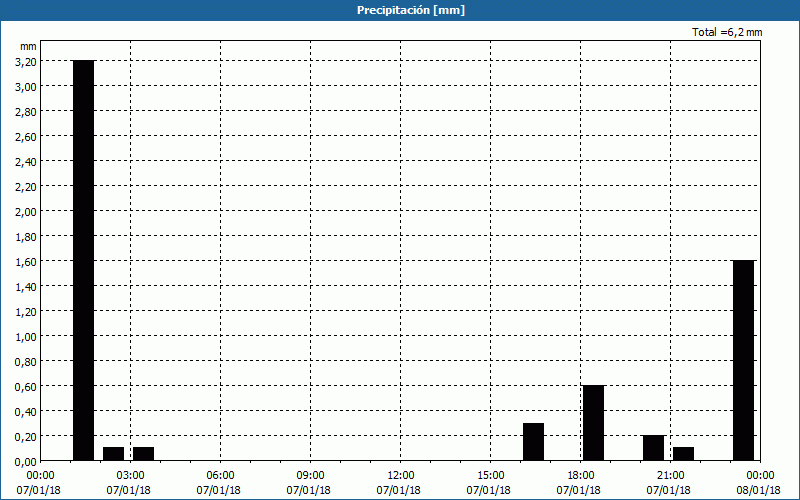Click the '18:00' time axis label
Viewport: 800px width, 500px height.
click(581, 476)
